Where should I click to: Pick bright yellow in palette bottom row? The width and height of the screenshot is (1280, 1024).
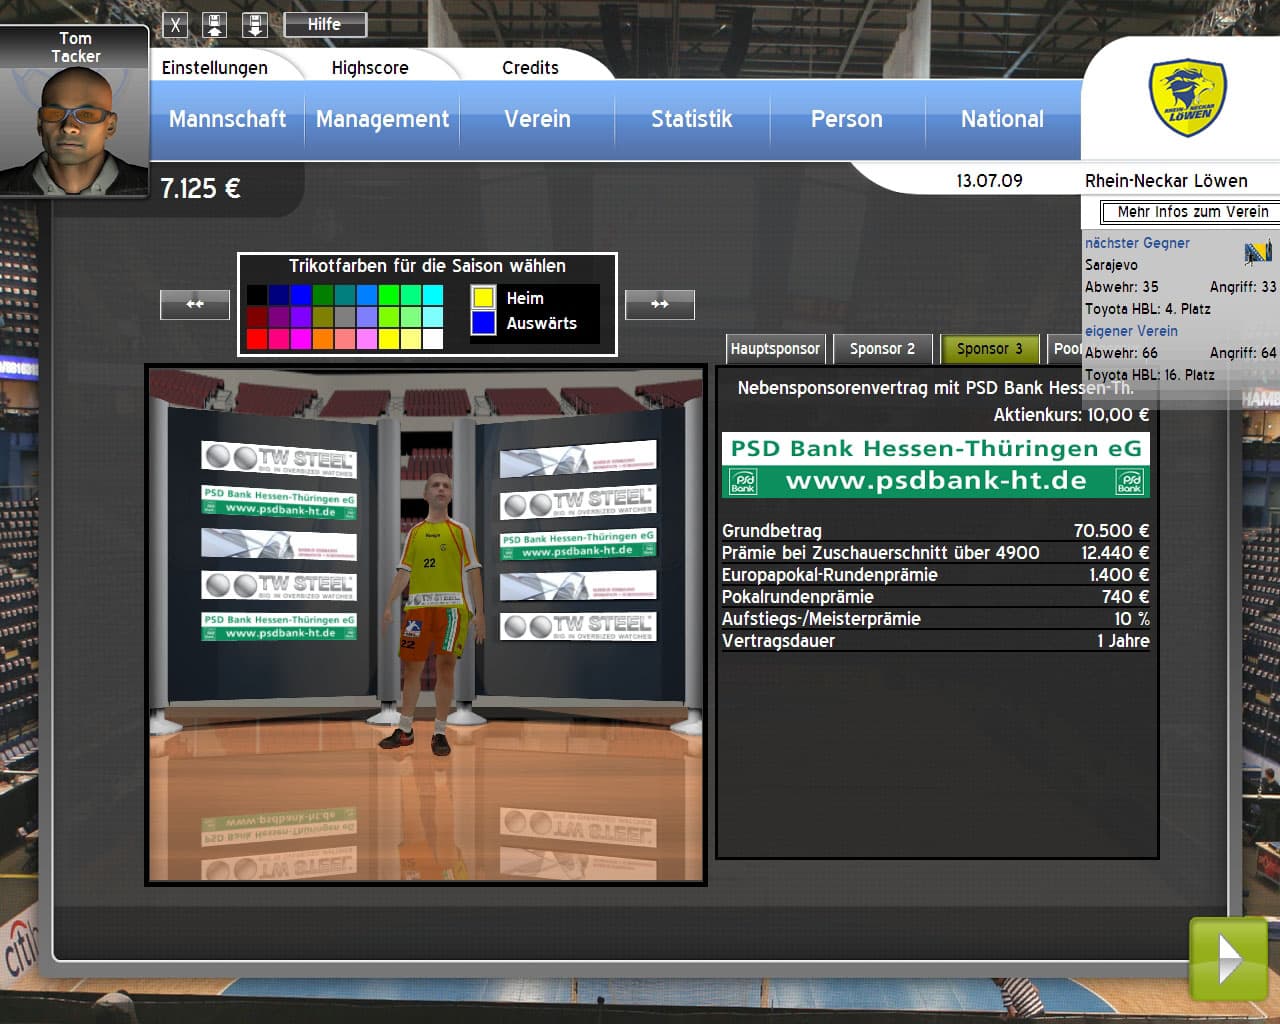tap(389, 339)
